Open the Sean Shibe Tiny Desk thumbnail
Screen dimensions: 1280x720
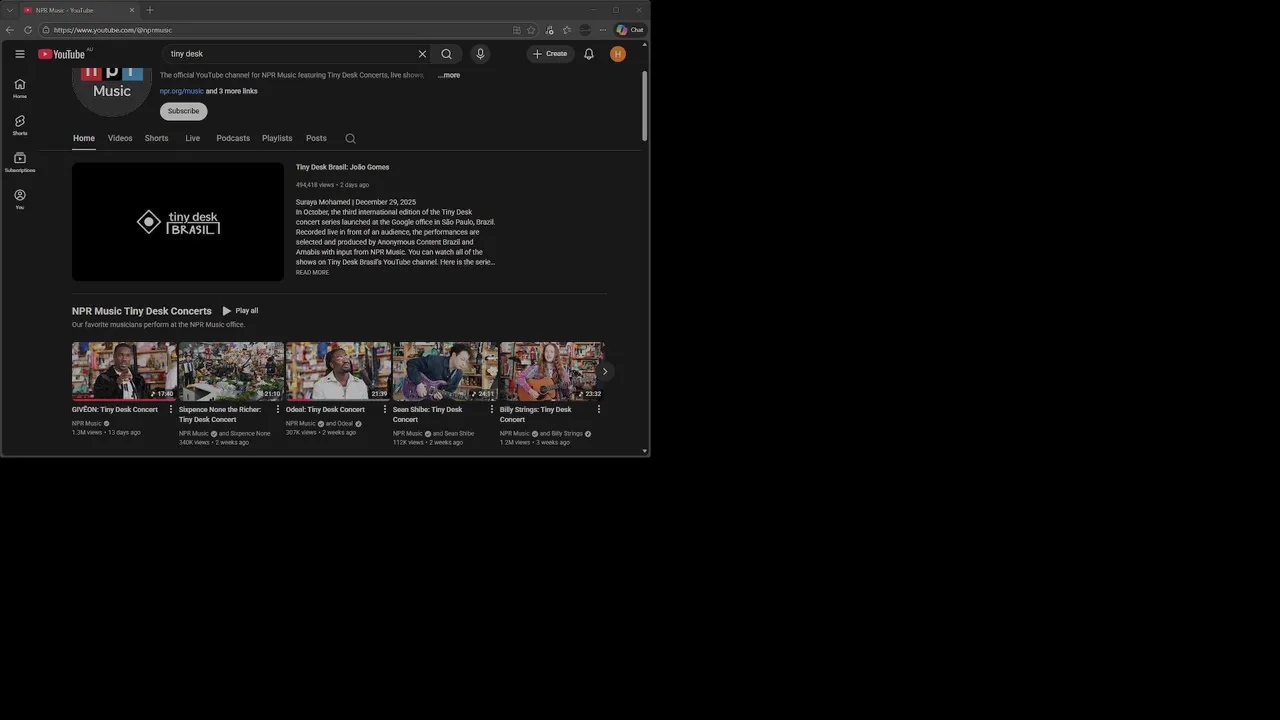point(445,371)
